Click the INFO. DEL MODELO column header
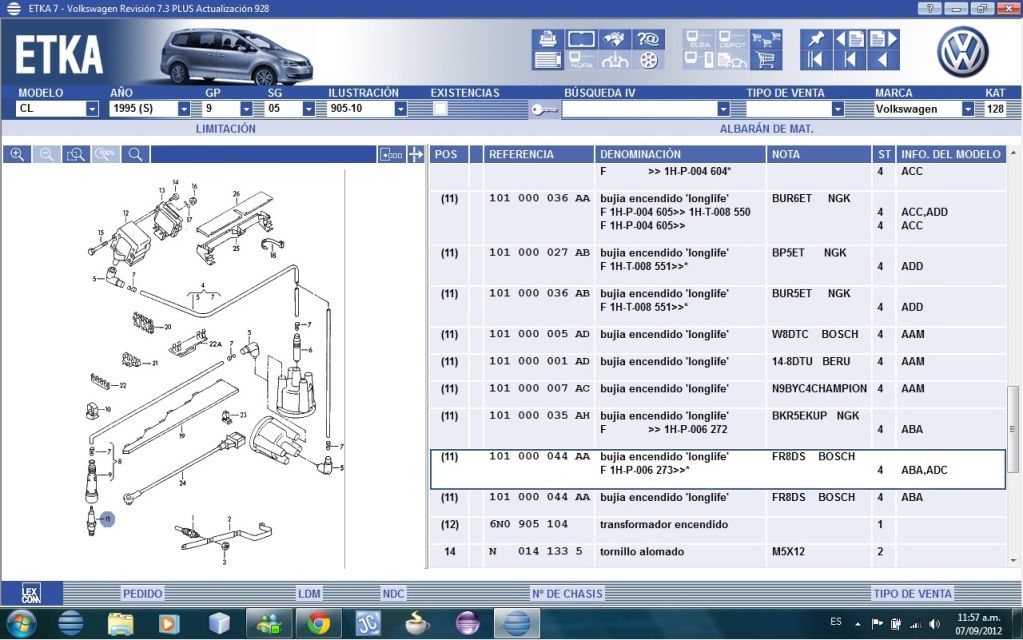 tap(951, 155)
